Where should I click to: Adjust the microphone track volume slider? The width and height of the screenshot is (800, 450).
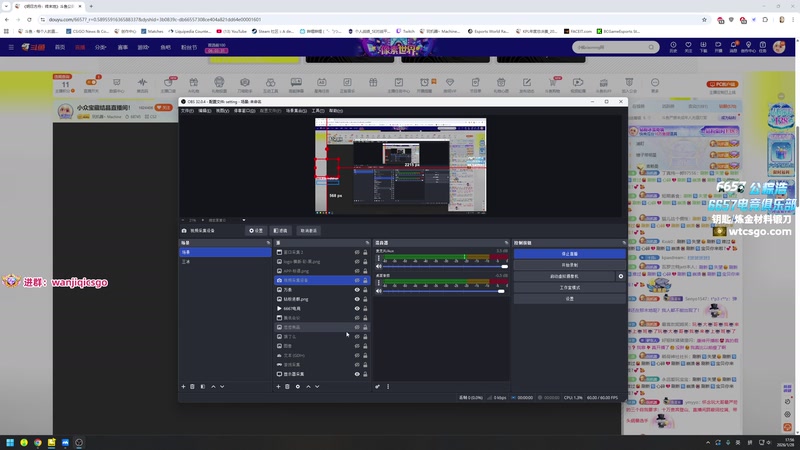click(x=445, y=266)
